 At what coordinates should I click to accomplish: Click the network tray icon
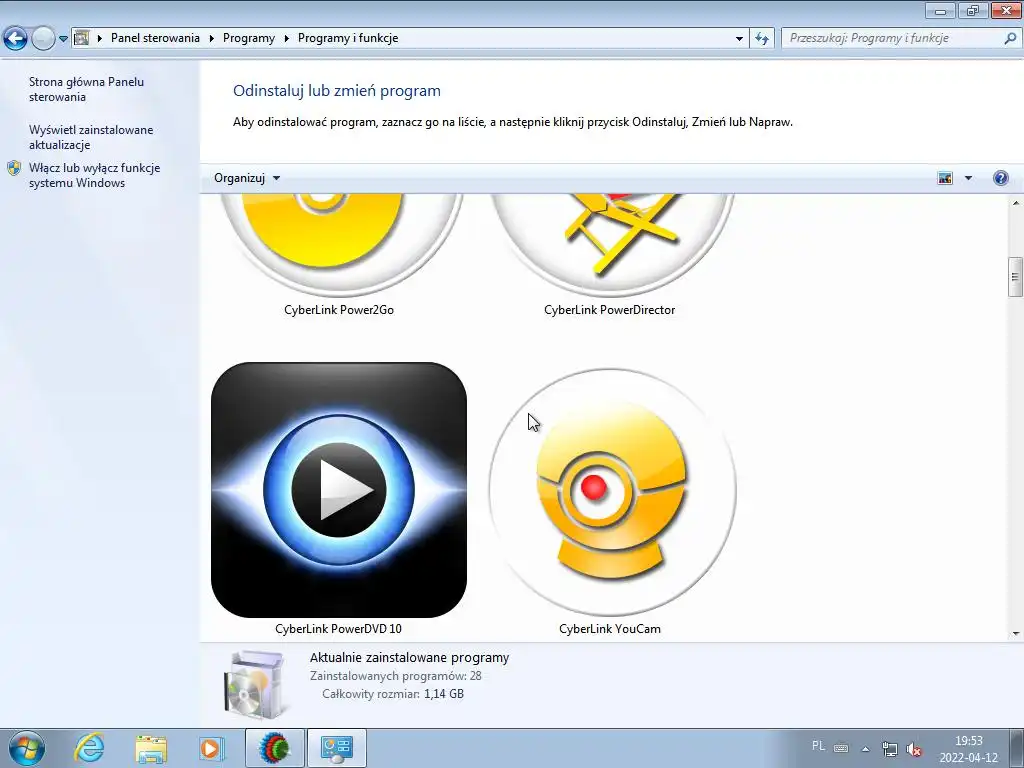(889, 749)
